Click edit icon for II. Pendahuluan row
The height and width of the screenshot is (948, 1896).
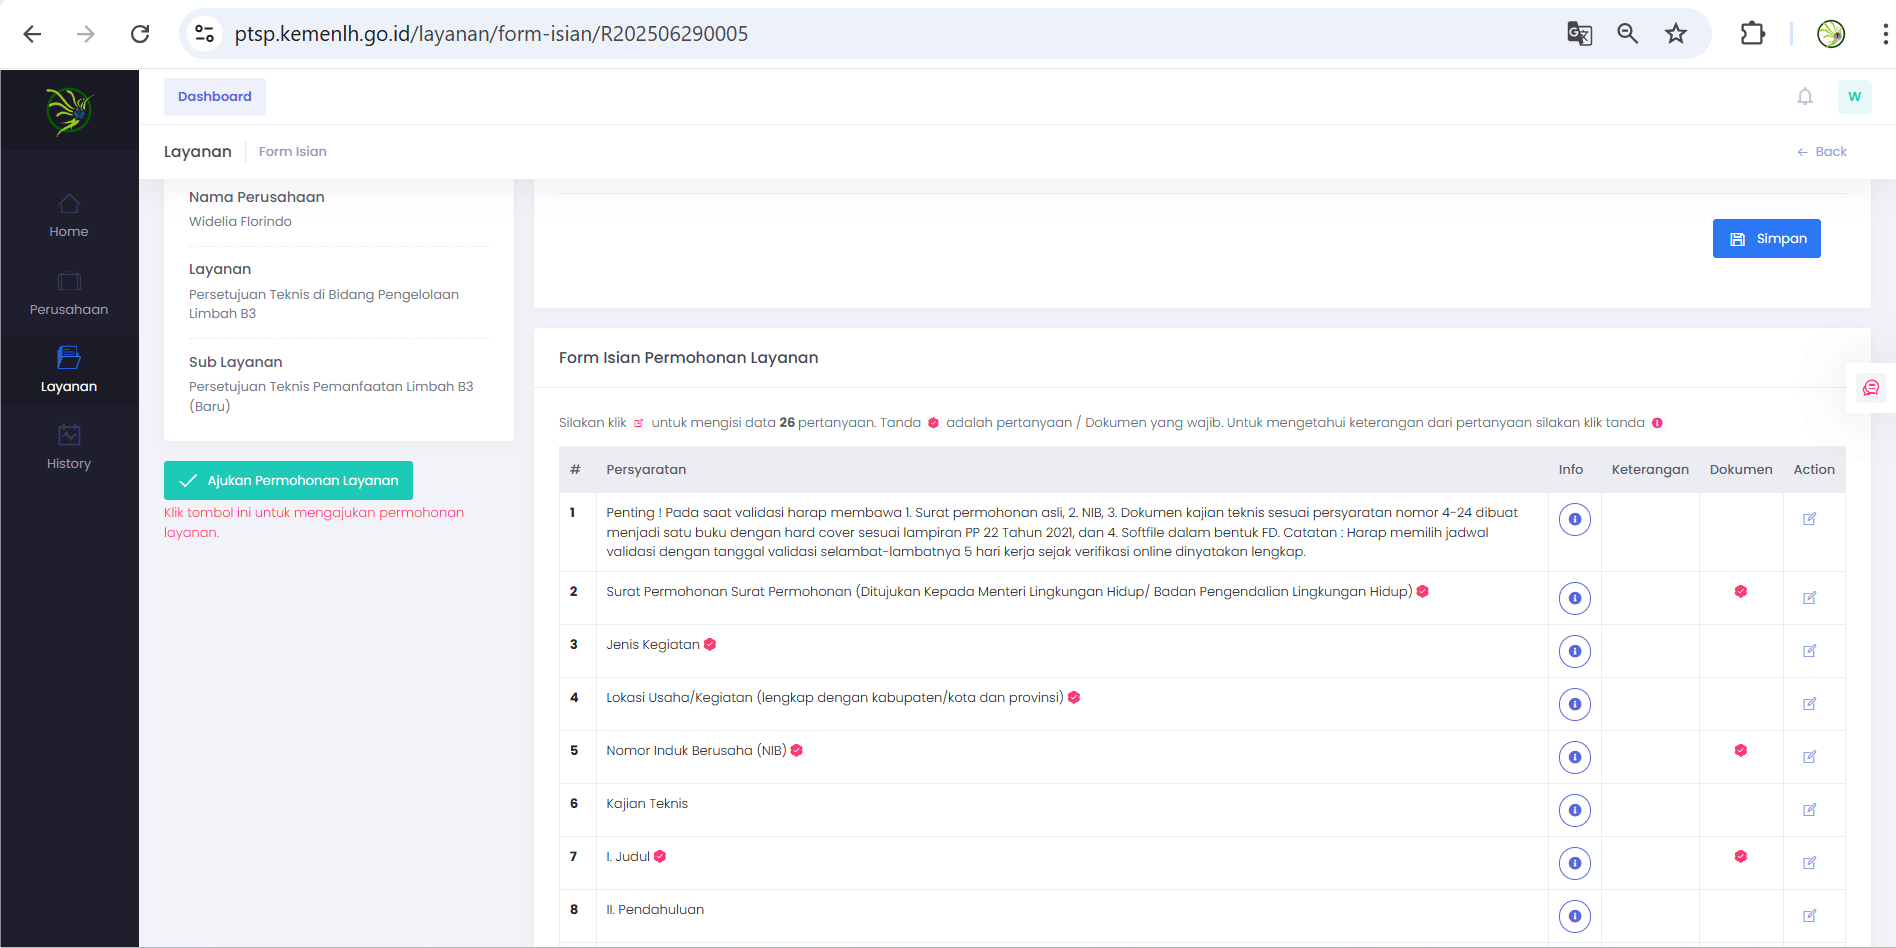point(1809,916)
